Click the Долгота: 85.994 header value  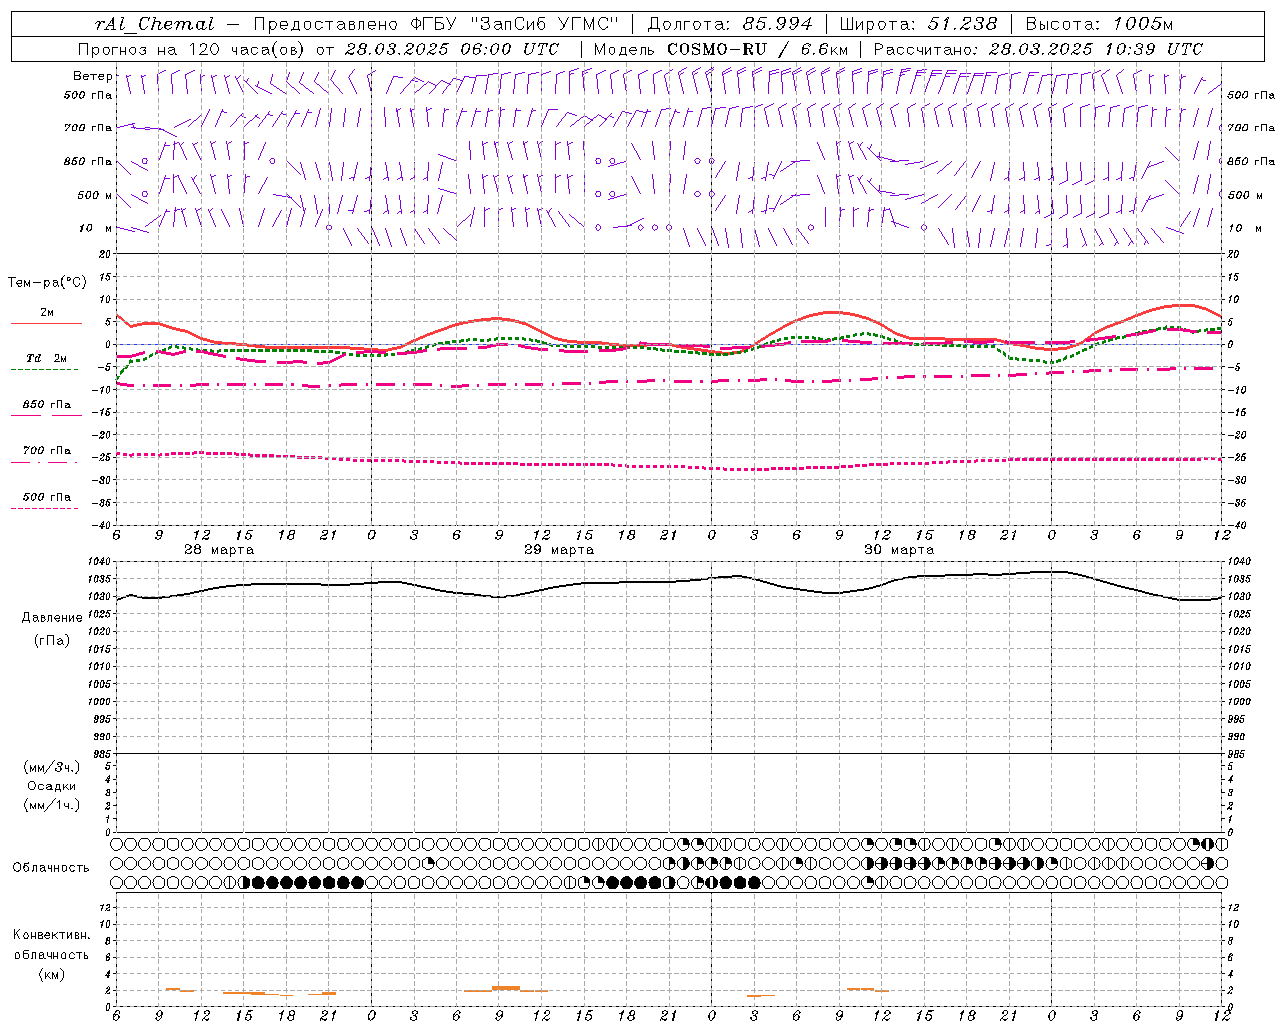pos(731,24)
